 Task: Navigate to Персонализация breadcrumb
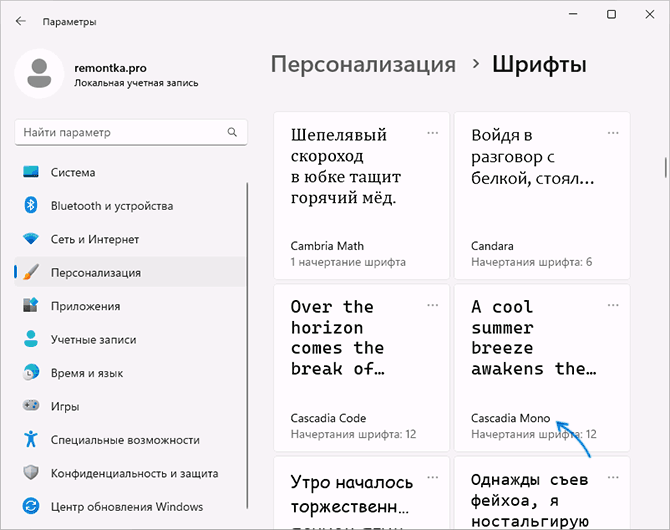tap(363, 65)
